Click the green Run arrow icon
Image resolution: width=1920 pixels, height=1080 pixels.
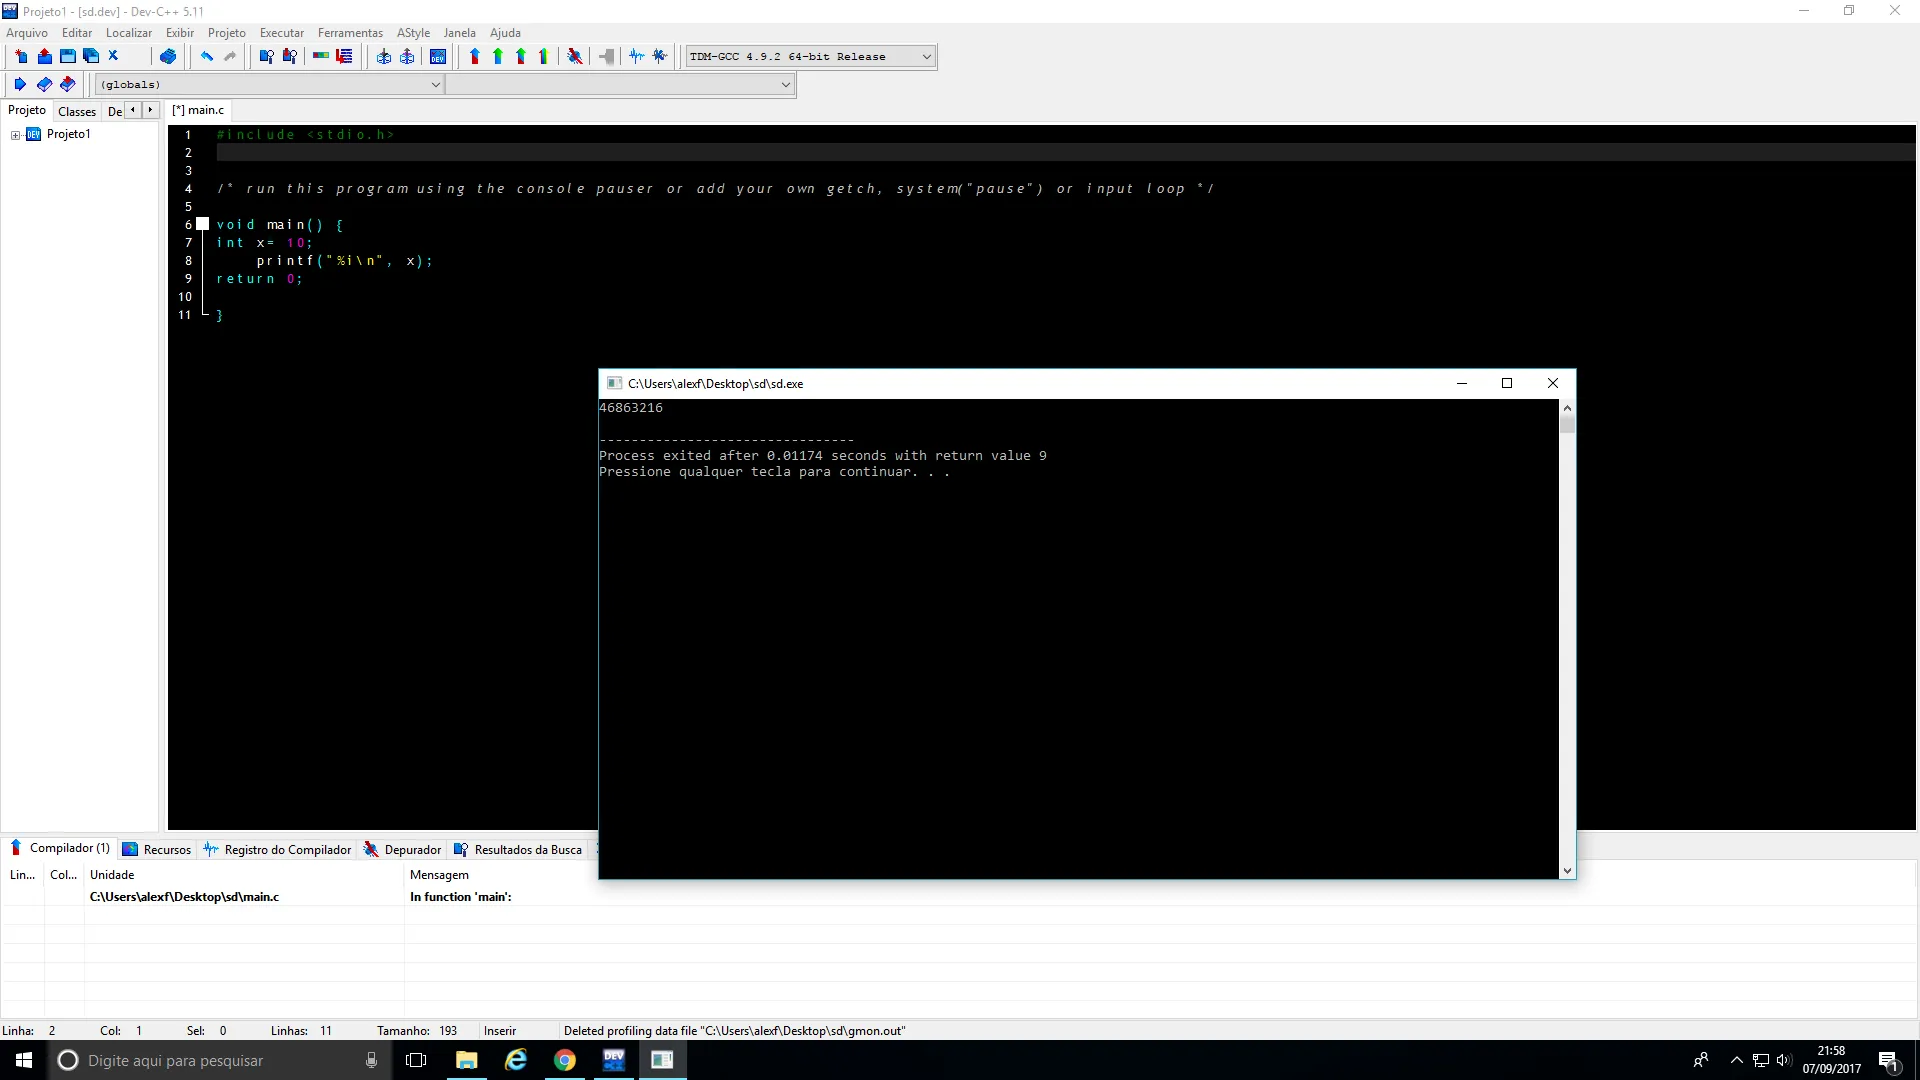click(x=498, y=57)
